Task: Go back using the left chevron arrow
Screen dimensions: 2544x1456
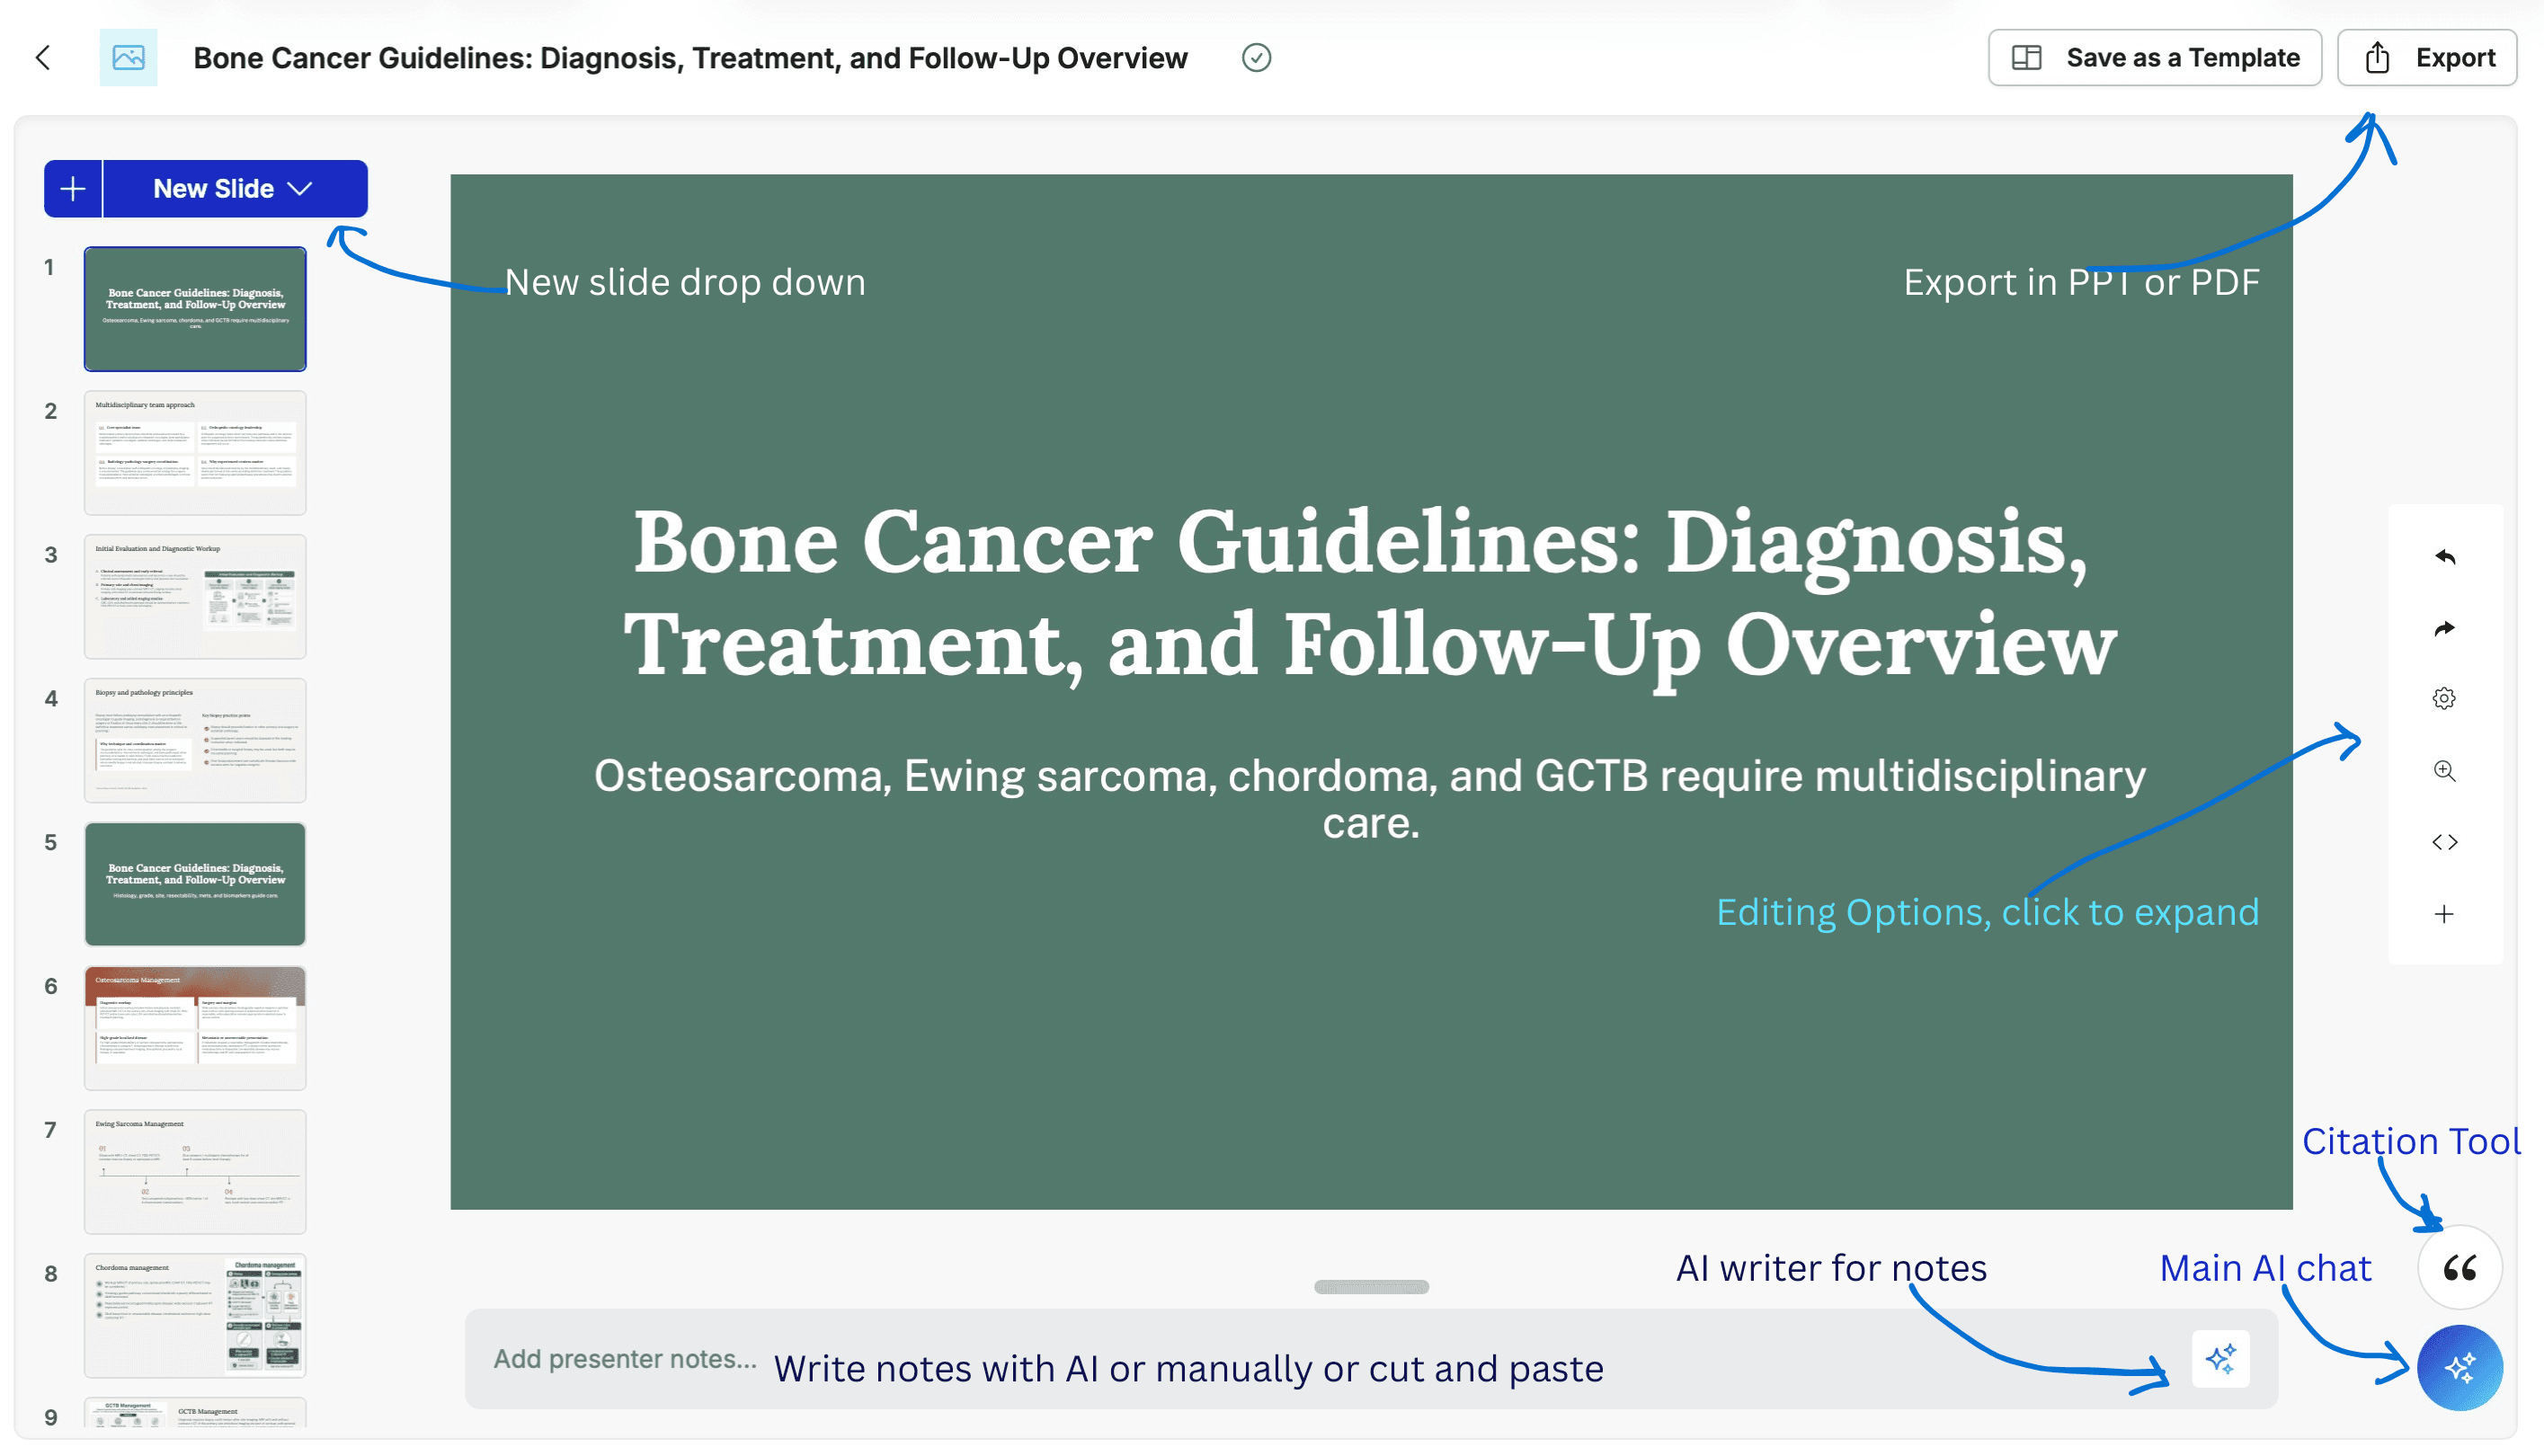Action: (43, 58)
